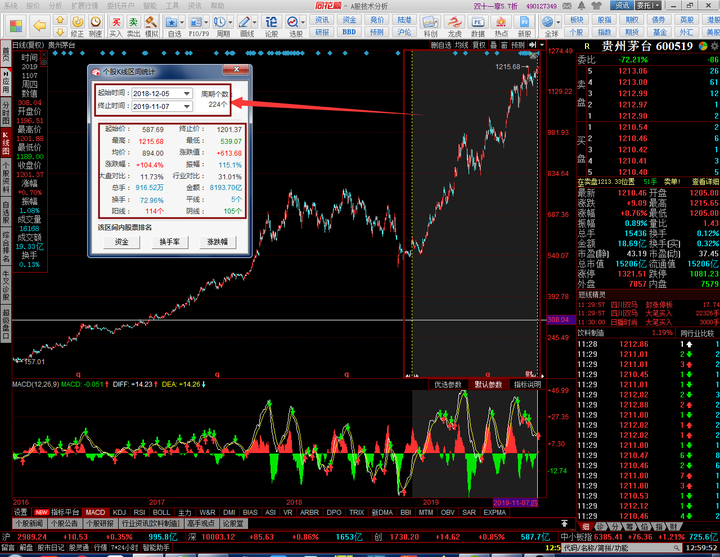Click the green 卖出 sell icon

point(133,22)
